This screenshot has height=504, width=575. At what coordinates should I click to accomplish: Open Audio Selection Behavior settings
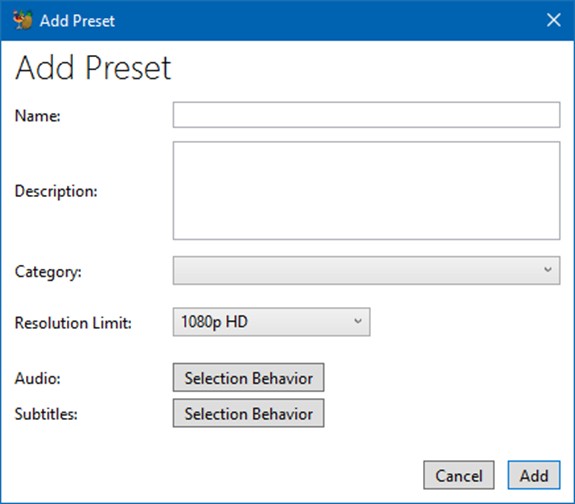(248, 377)
